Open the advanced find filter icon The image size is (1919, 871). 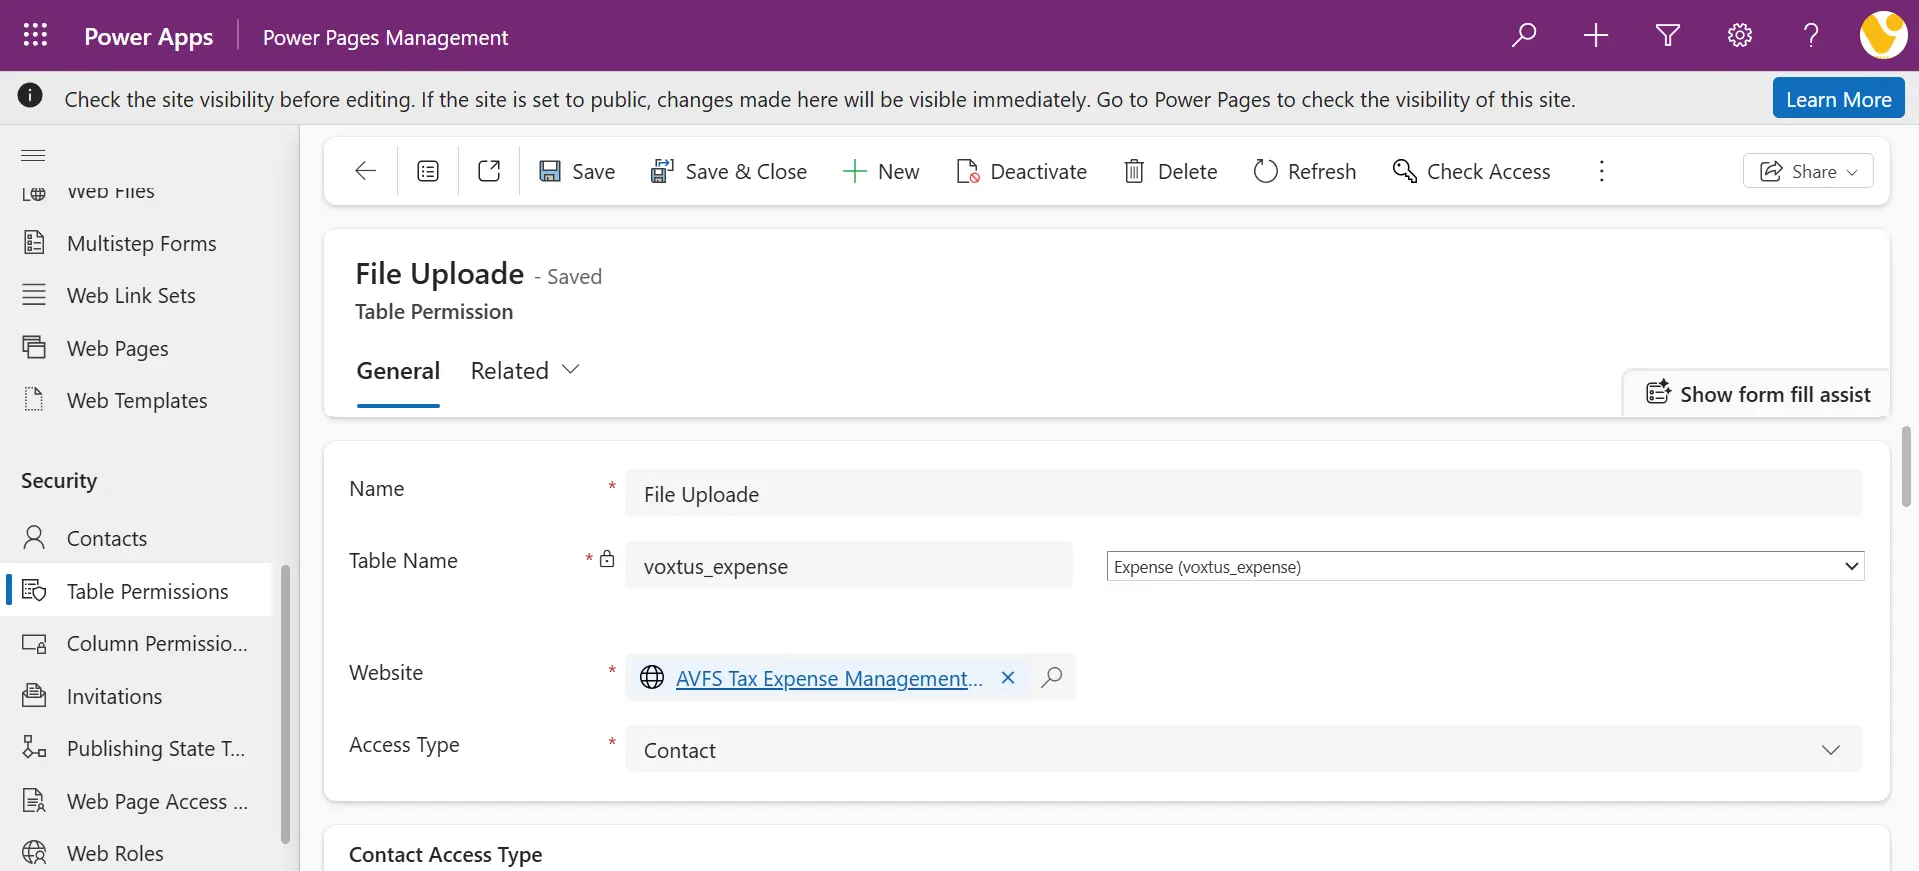pyautogui.click(x=1668, y=35)
